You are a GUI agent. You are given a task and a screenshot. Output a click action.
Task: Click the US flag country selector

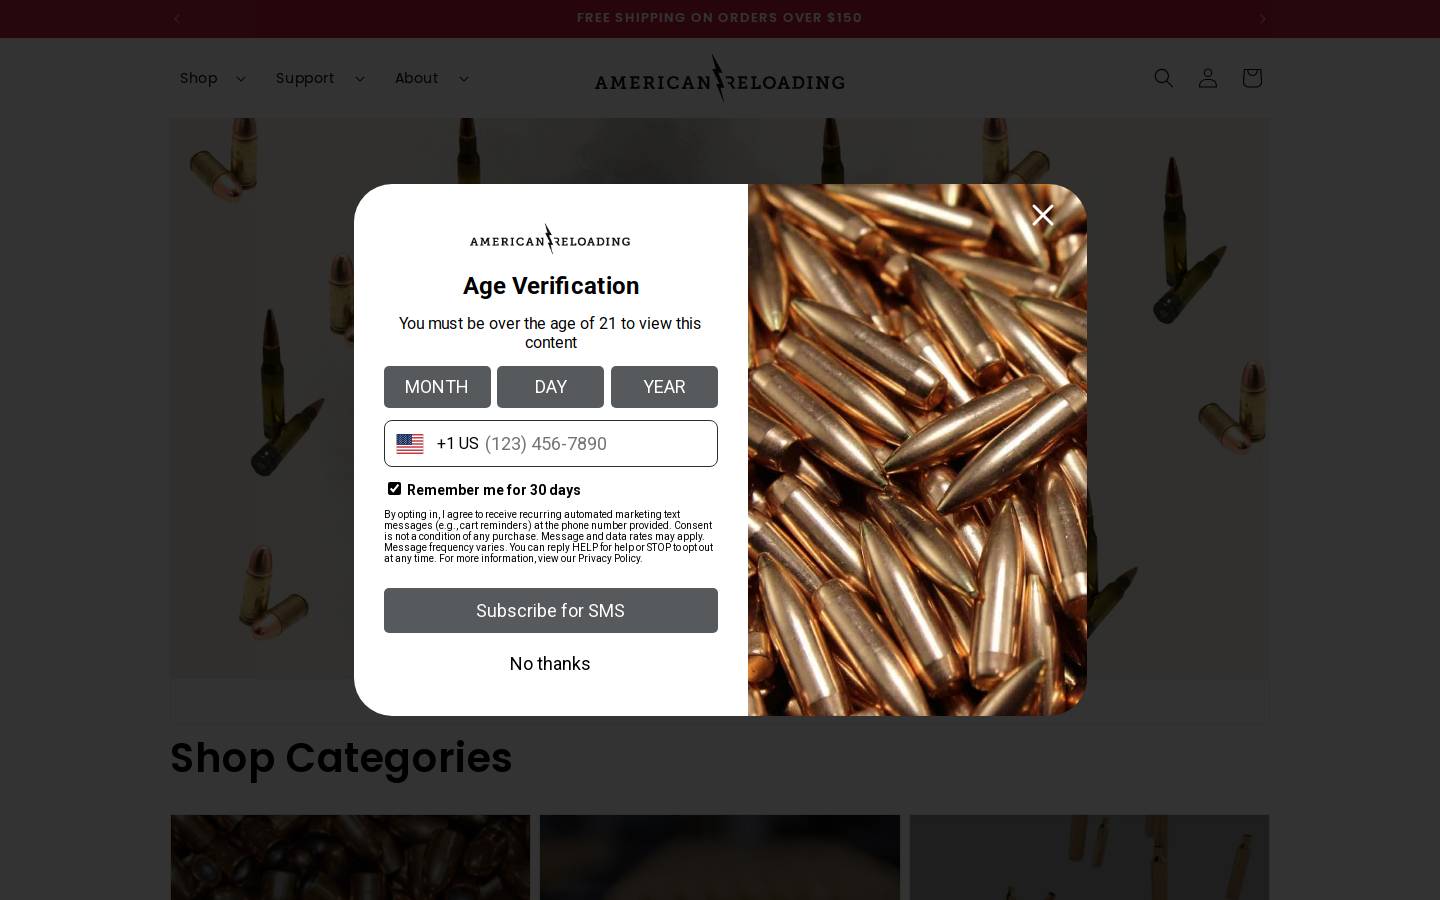coord(410,444)
